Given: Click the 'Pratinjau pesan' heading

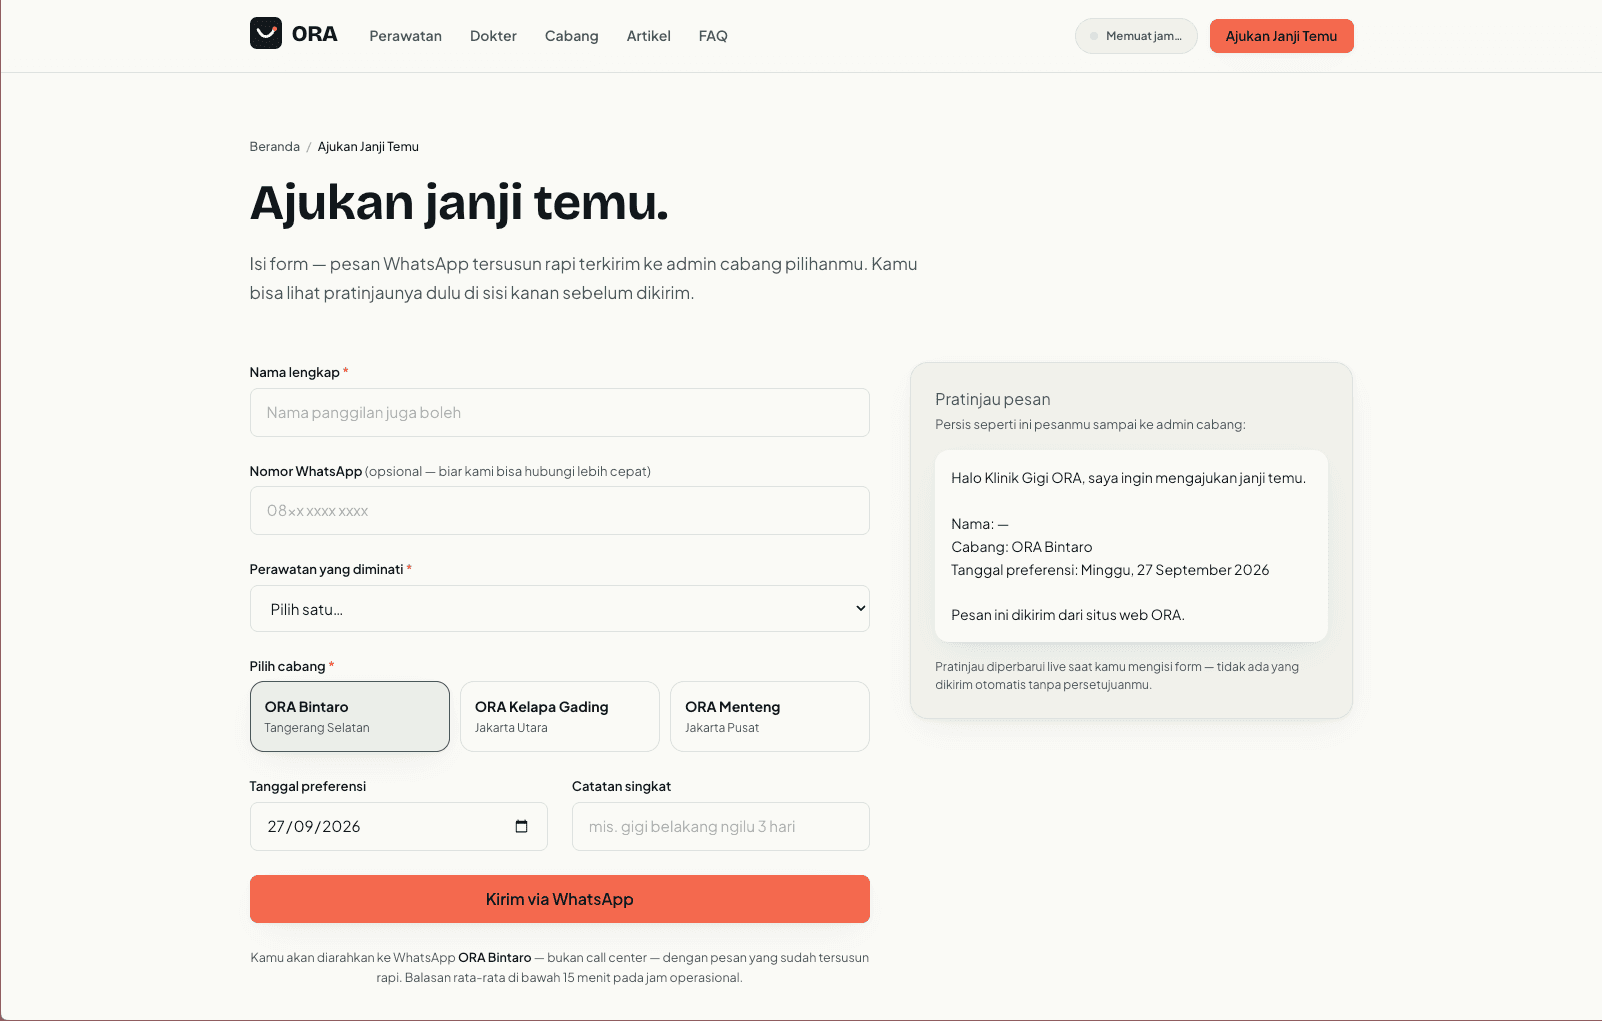Looking at the screenshot, I should pyautogui.click(x=992, y=399).
